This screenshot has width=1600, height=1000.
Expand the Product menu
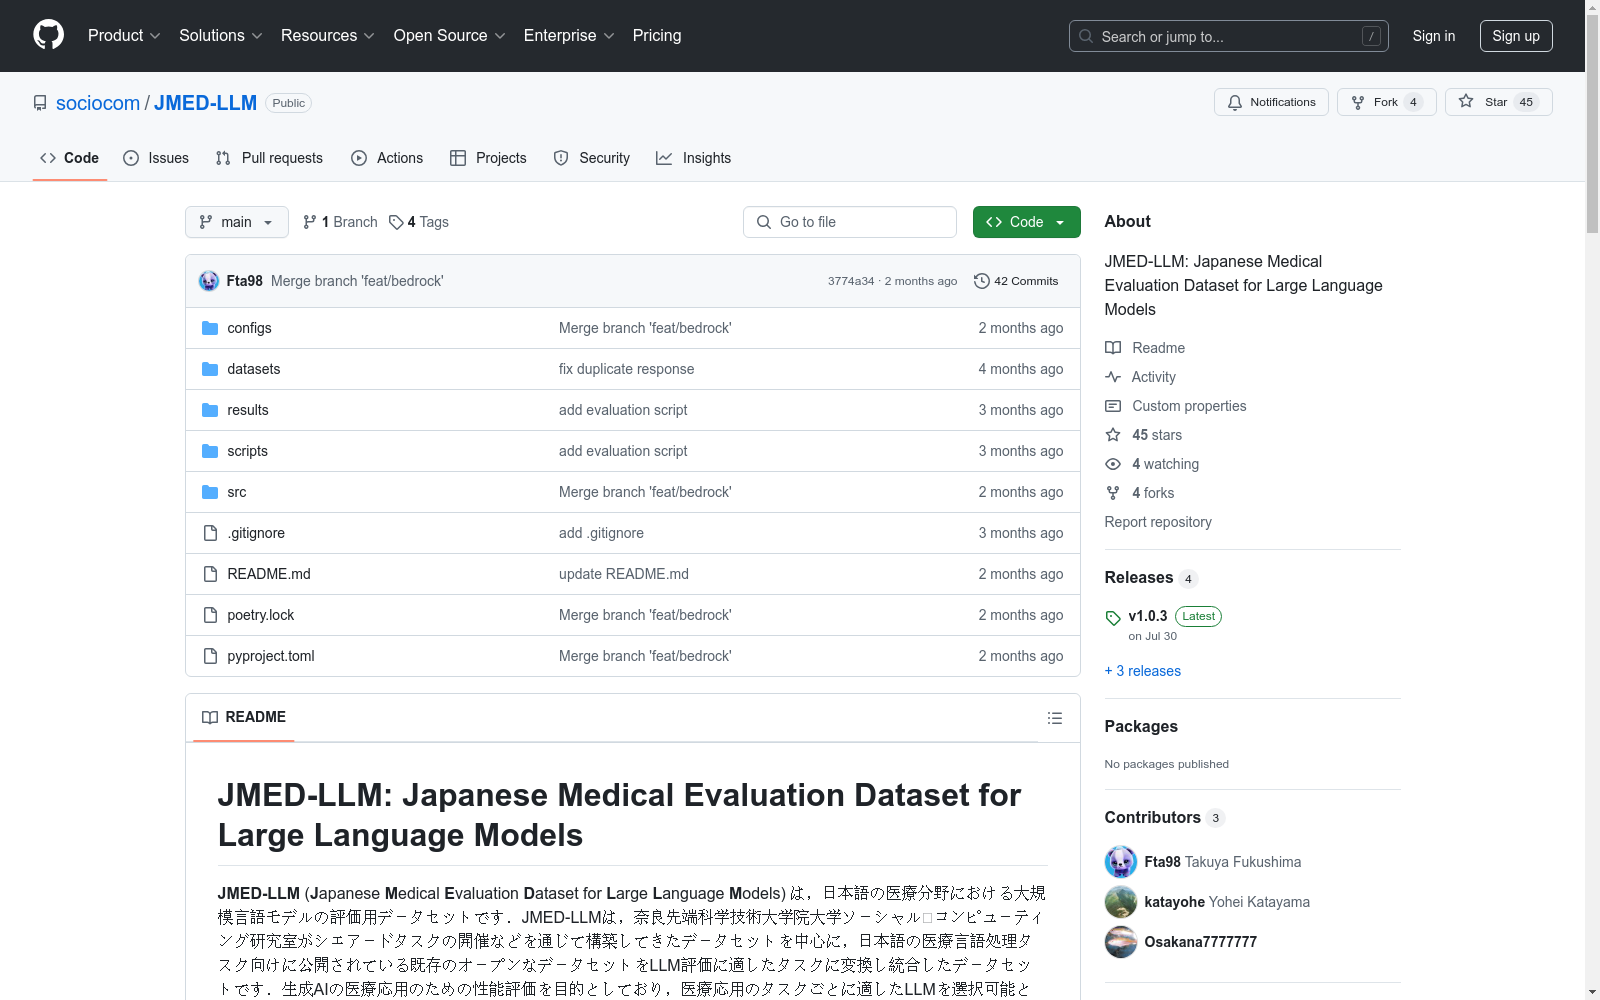124,35
